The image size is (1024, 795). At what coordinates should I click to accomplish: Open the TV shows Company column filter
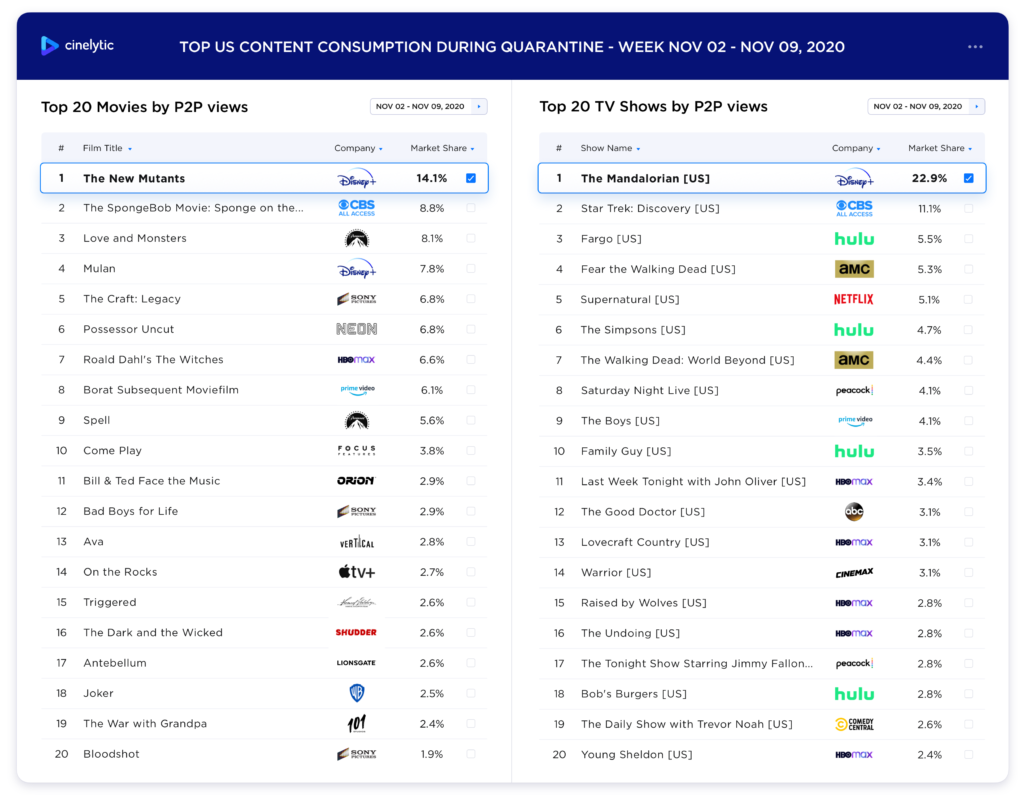coord(856,148)
